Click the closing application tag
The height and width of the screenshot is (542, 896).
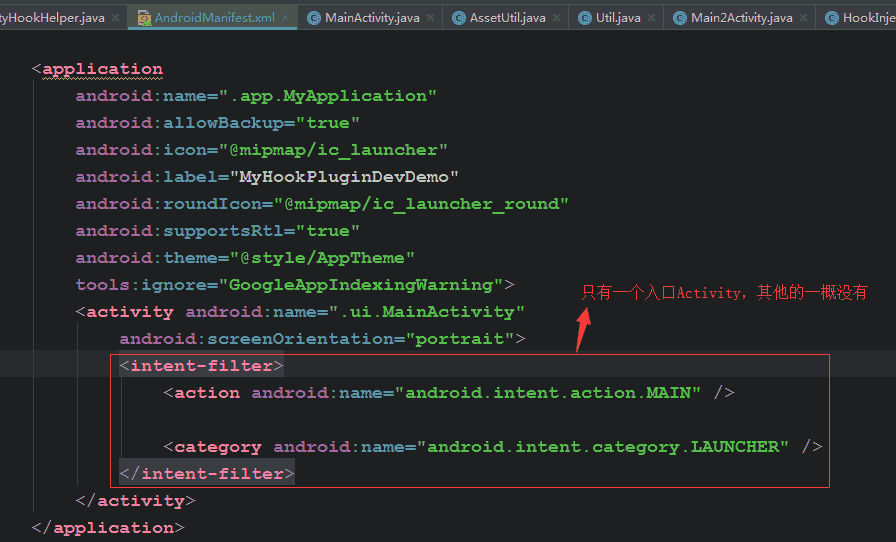click(108, 528)
